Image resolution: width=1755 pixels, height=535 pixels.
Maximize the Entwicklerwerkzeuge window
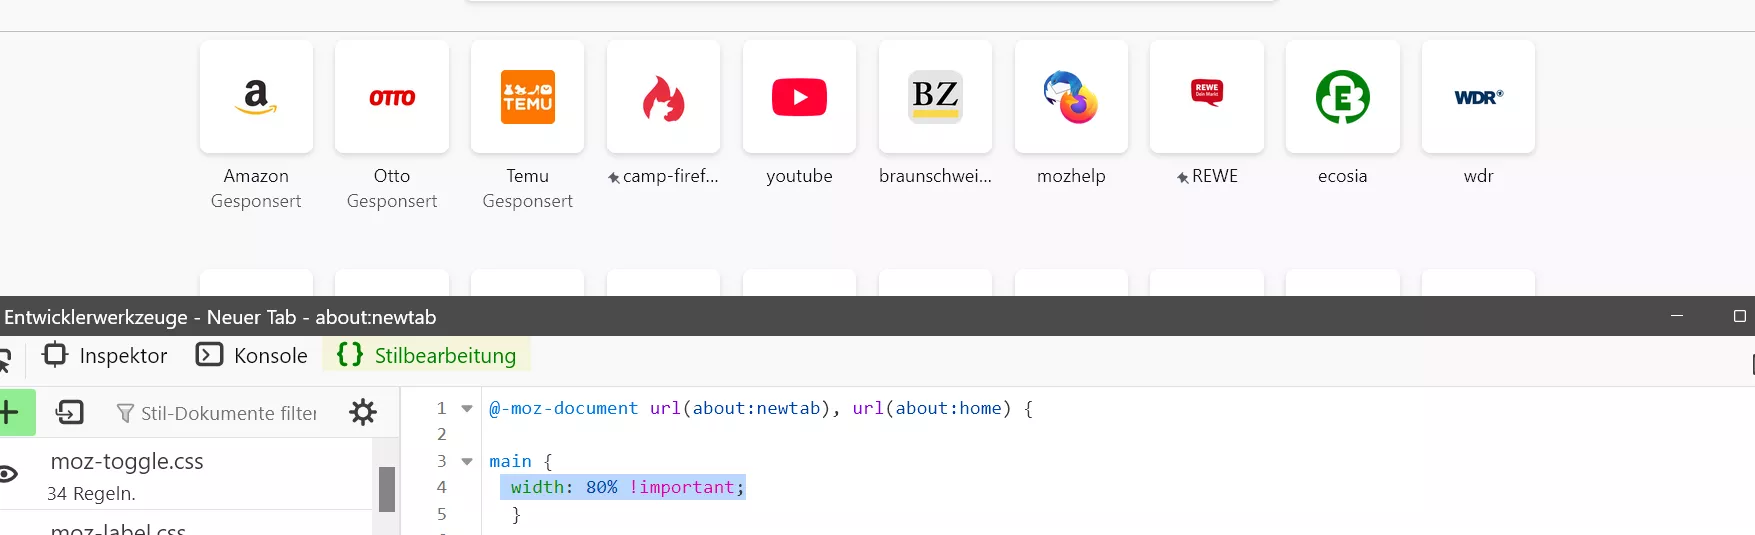(x=1739, y=316)
